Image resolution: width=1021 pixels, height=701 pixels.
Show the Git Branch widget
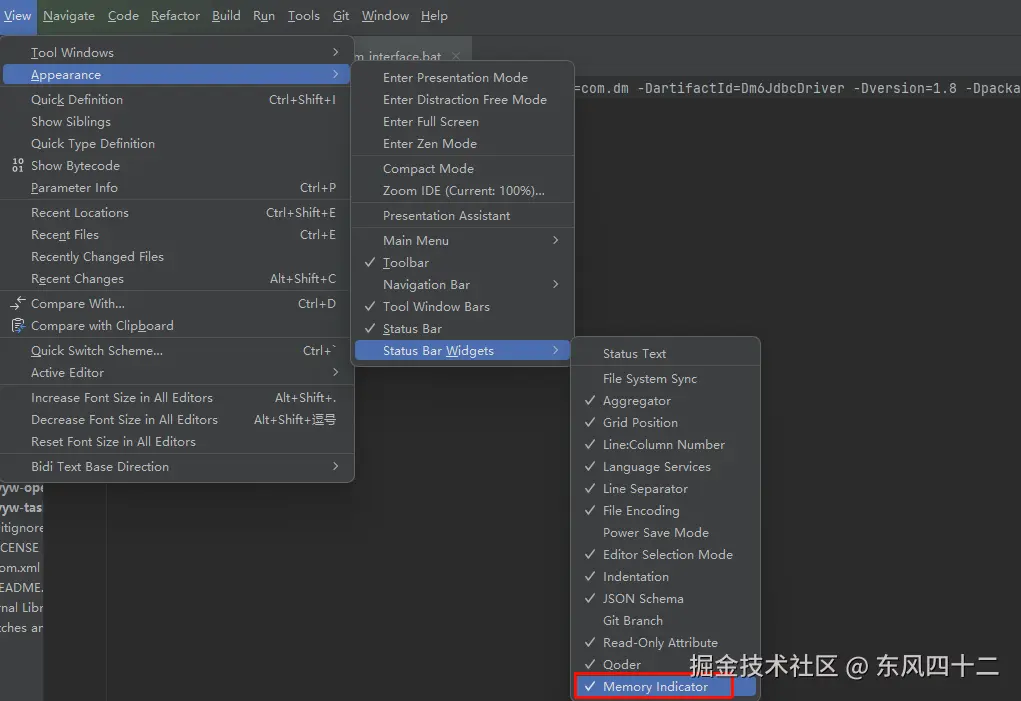tap(632, 620)
